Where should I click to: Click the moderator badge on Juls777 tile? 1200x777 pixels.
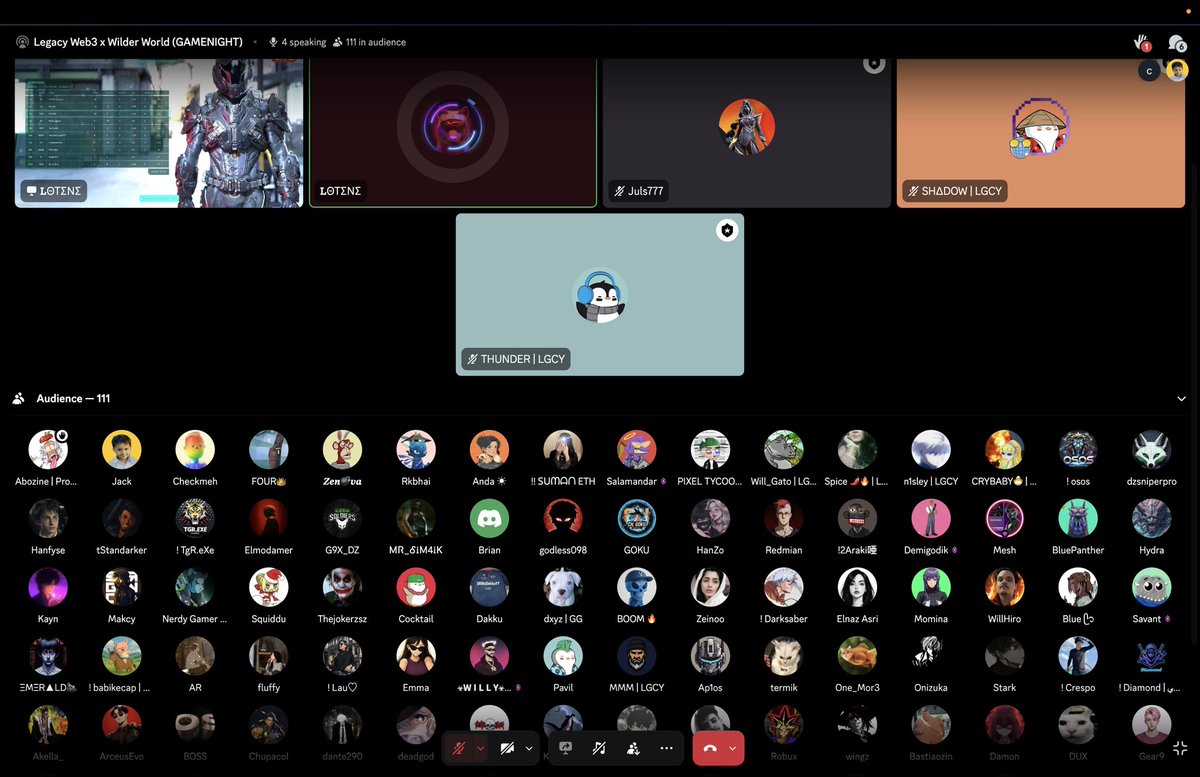pos(874,64)
